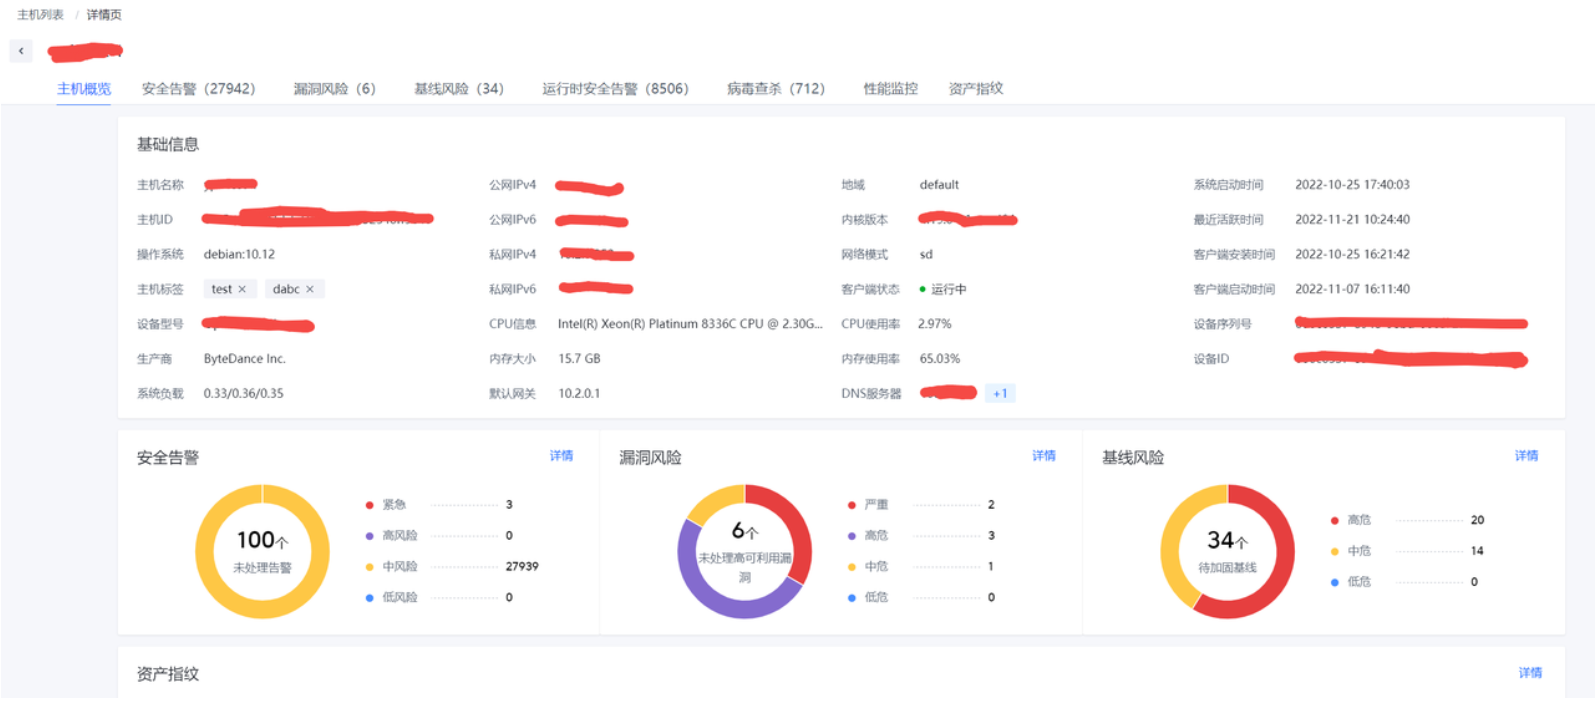The width and height of the screenshot is (1595, 703).
Task: Remove the dabc host tag
Action: [x=310, y=289]
